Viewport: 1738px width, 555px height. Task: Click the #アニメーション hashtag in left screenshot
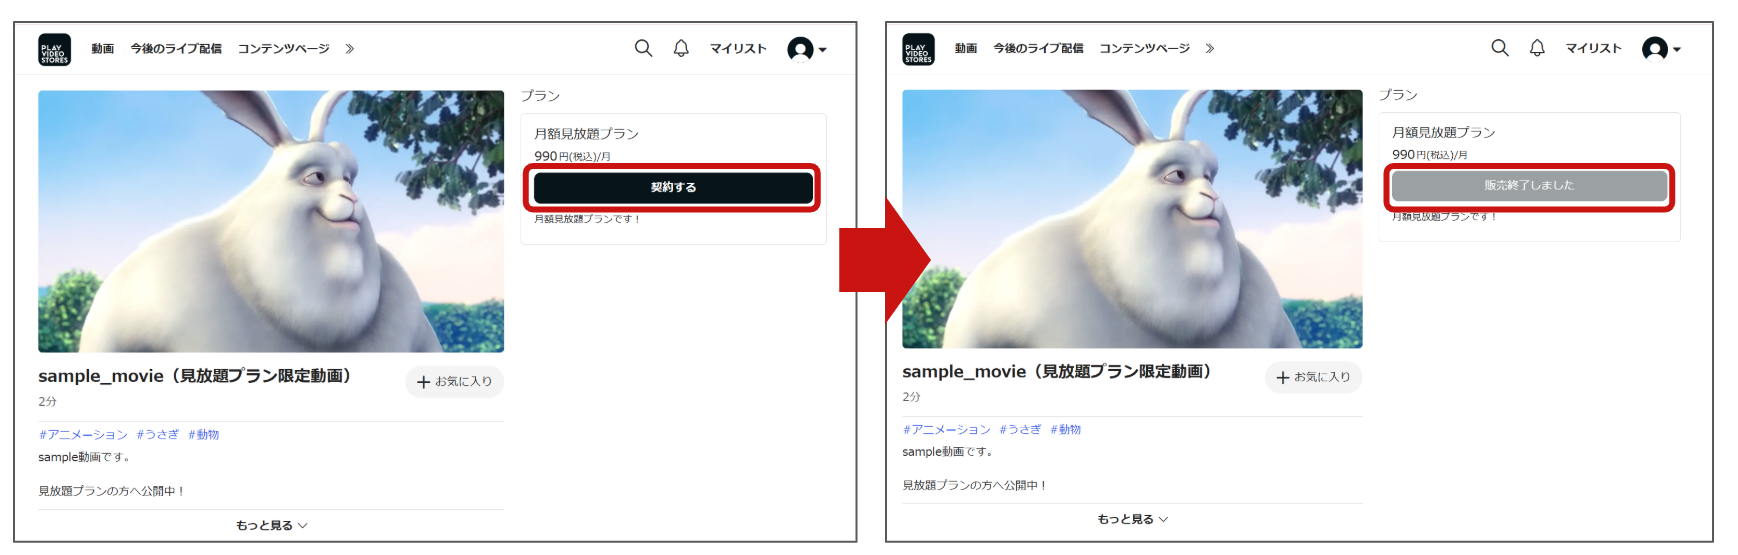tap(83, 435)
